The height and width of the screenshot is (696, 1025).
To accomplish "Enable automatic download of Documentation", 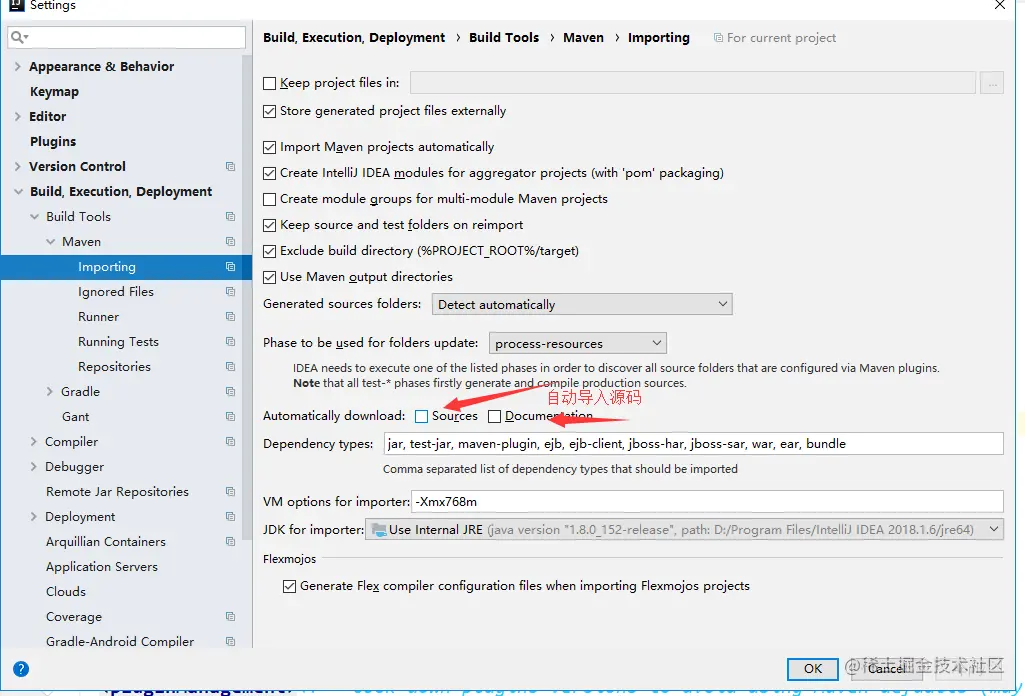I will point(495,416).
